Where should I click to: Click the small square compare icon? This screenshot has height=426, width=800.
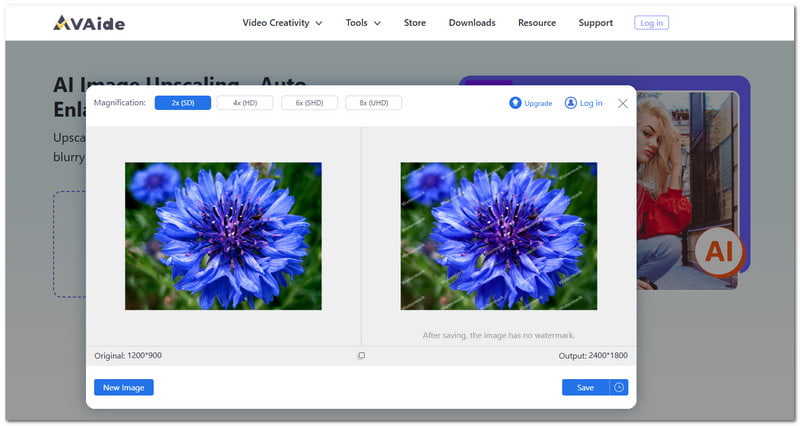361,356
